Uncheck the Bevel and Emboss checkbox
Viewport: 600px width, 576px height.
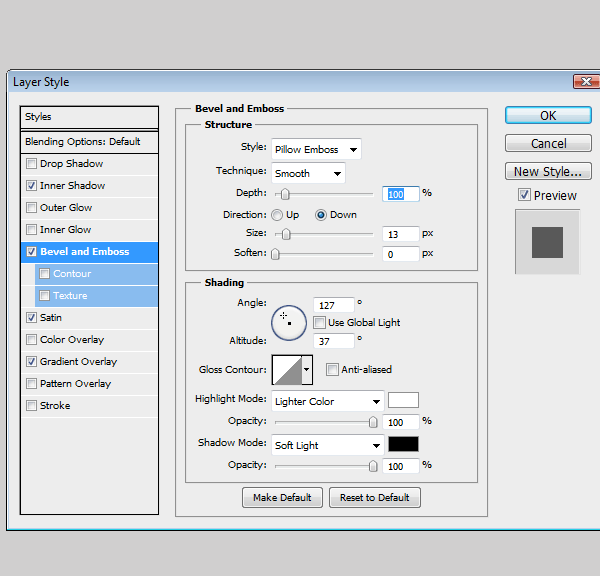tap(31, 252)
